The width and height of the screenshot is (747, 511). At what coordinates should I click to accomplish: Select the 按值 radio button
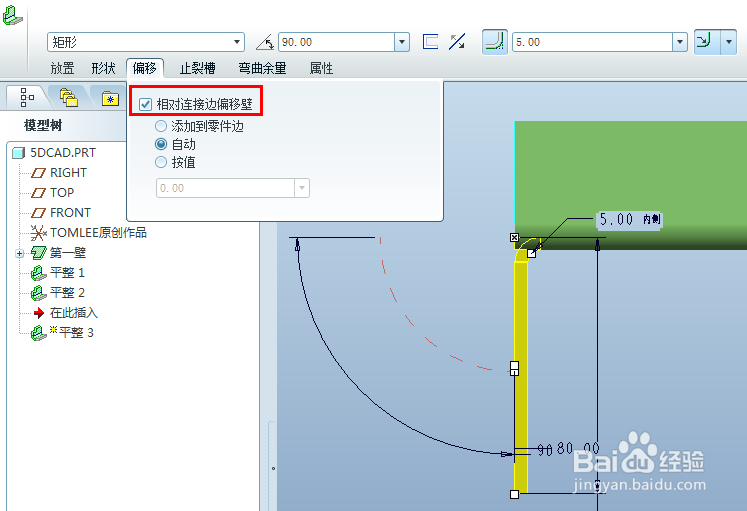coord(161,162)
